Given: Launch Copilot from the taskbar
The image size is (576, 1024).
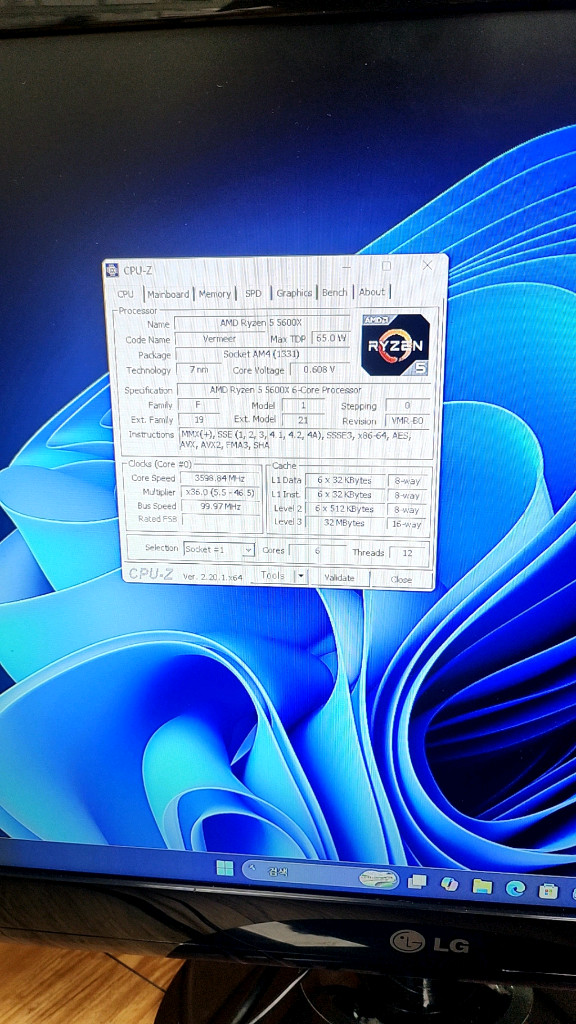Looking at the screenshot, I should pos(449,884).
